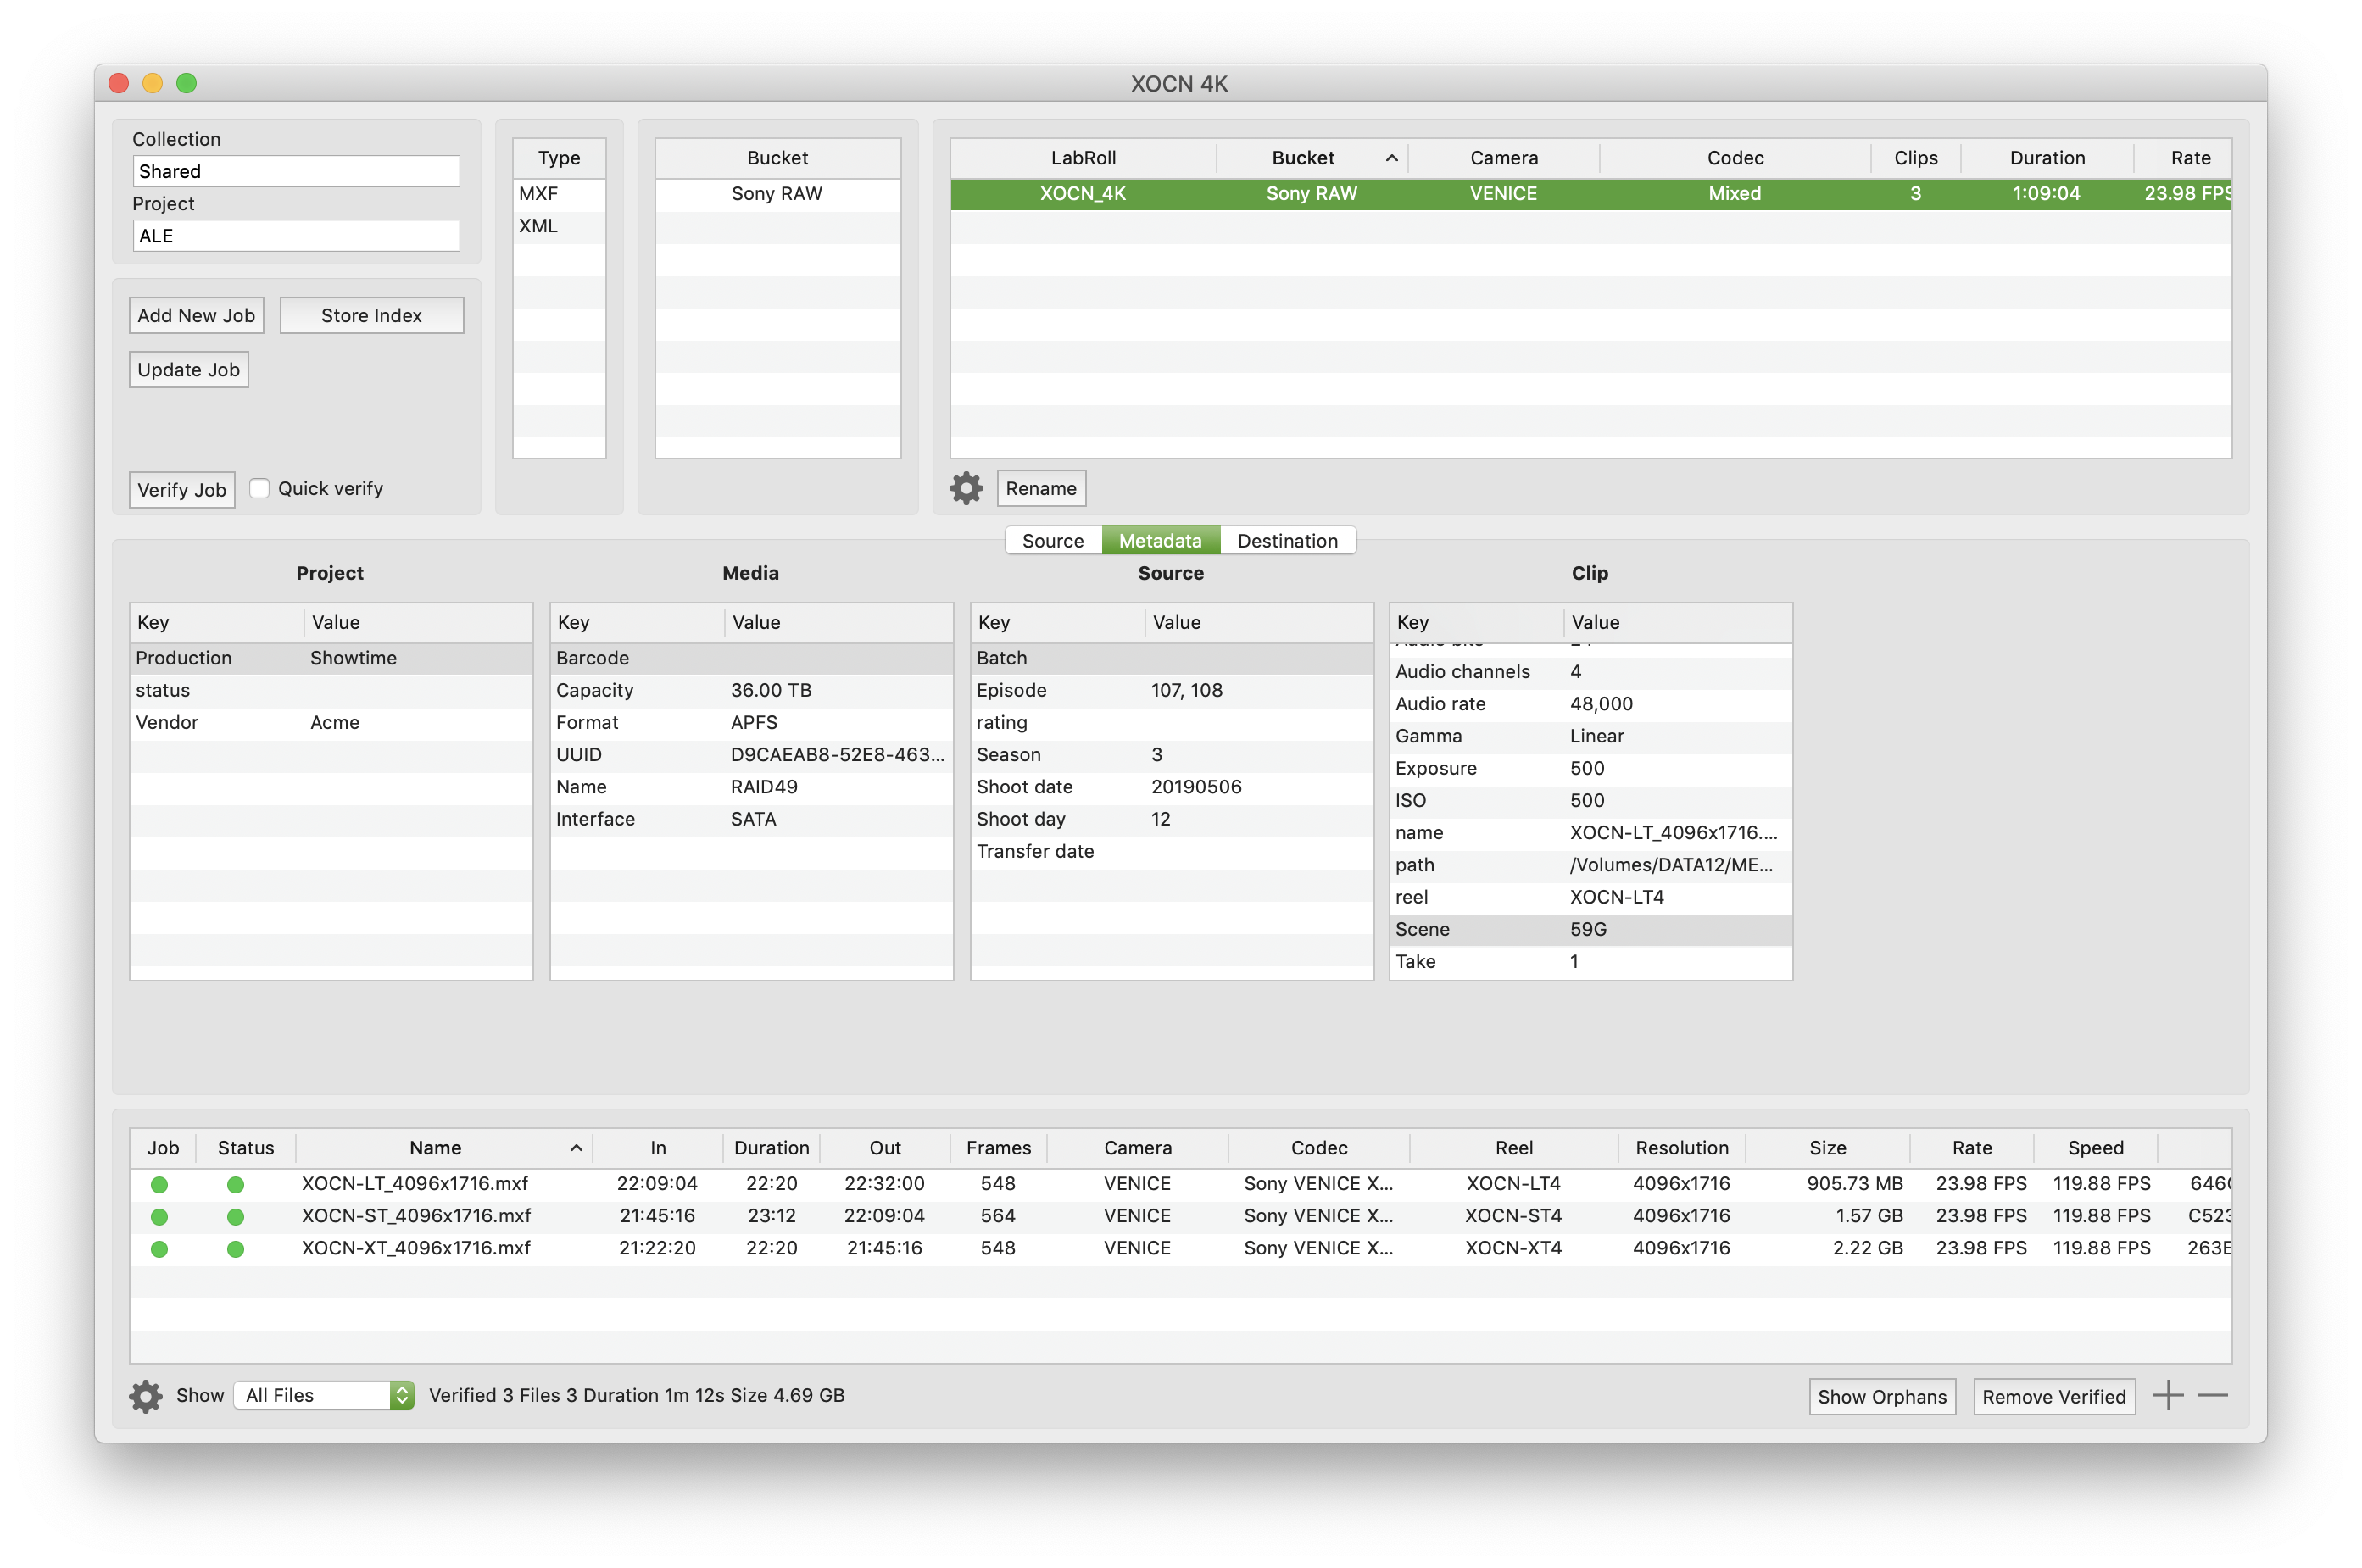Click the reel XOCN-LT4 row

click(1590, 897)
